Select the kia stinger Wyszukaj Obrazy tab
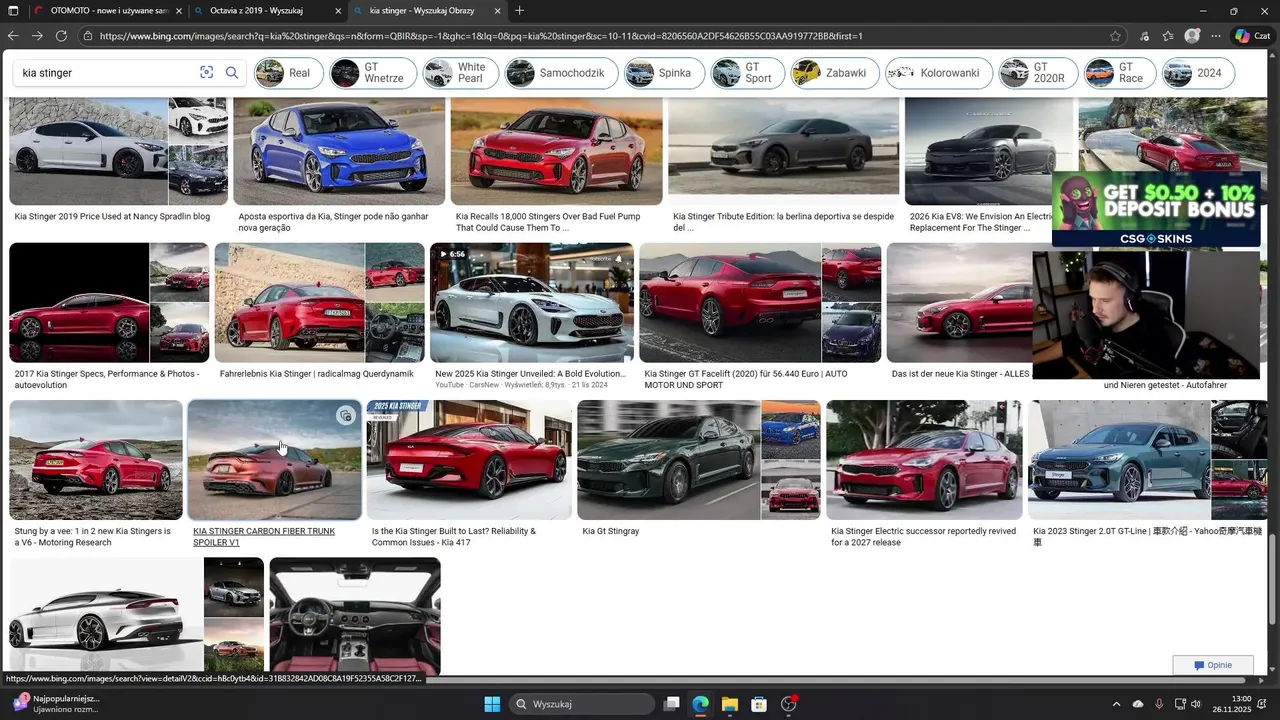Viewport: 1280px width, 720px height. (x=428, y=11)
